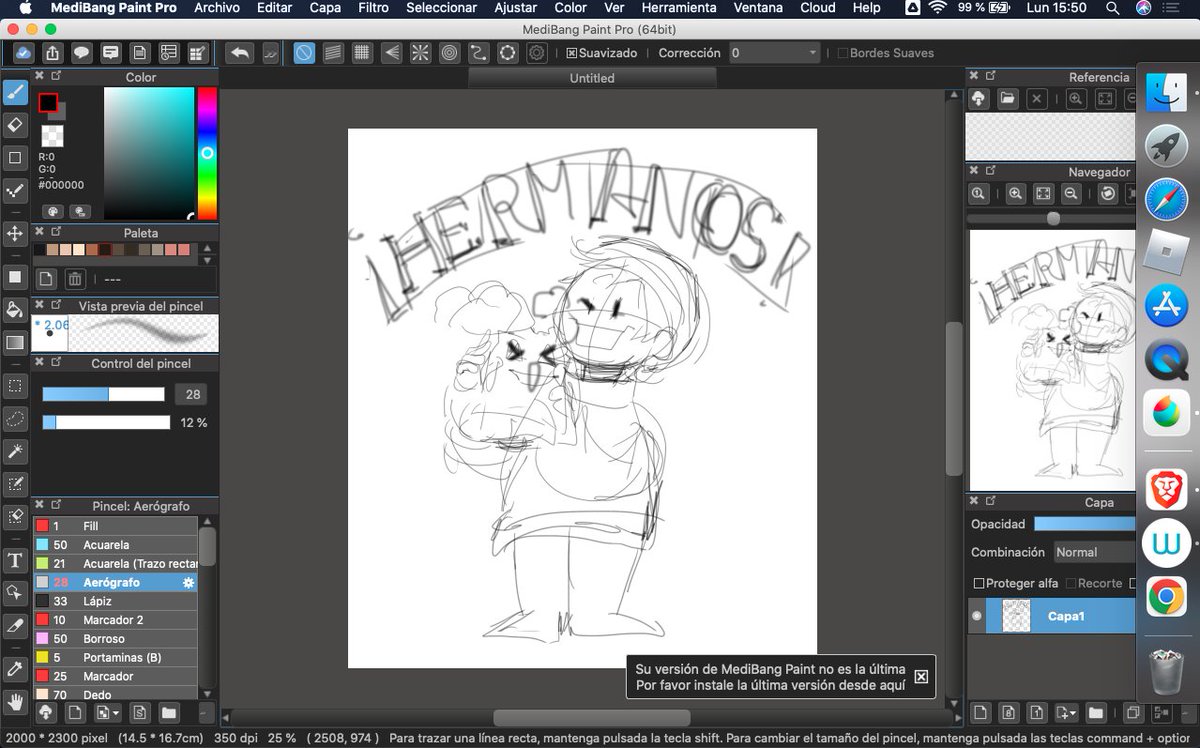Open the Filtro menu
The width and height of the screenshot is (1200, 748).
coord(373,8)
